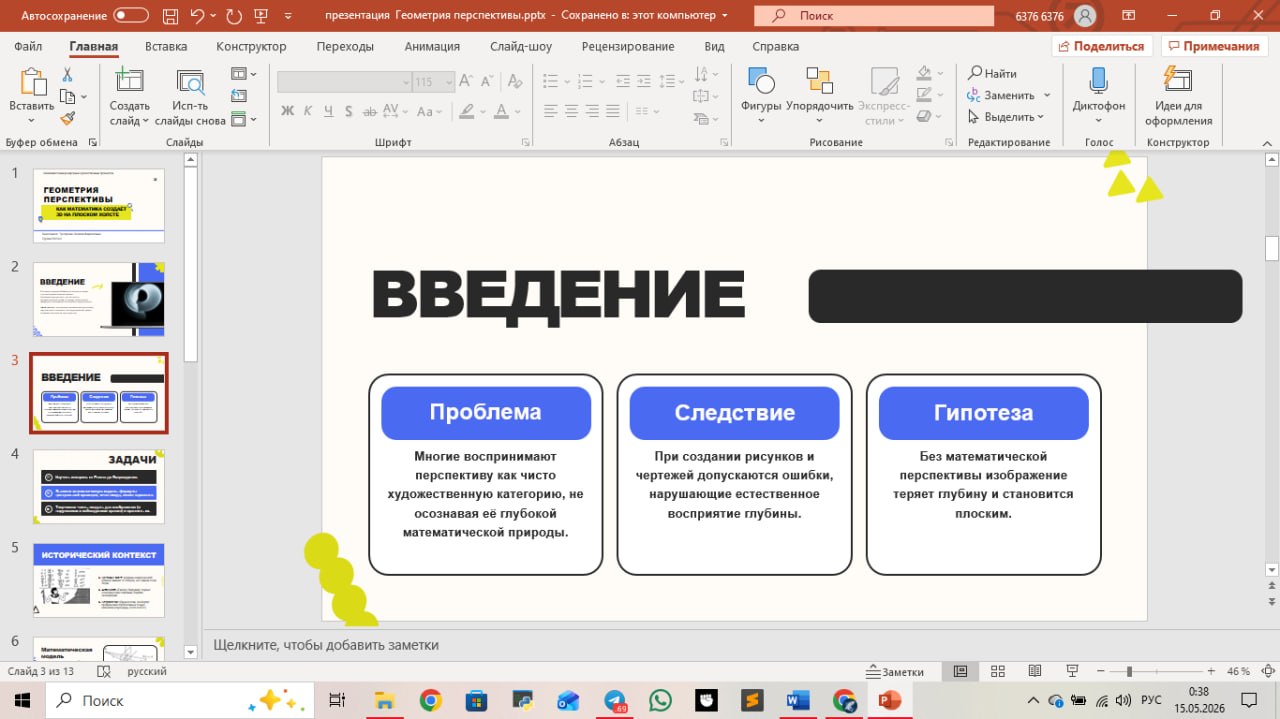Switch to the Анимация tab
Screen dimensions: 1280x719
point(432,47)
